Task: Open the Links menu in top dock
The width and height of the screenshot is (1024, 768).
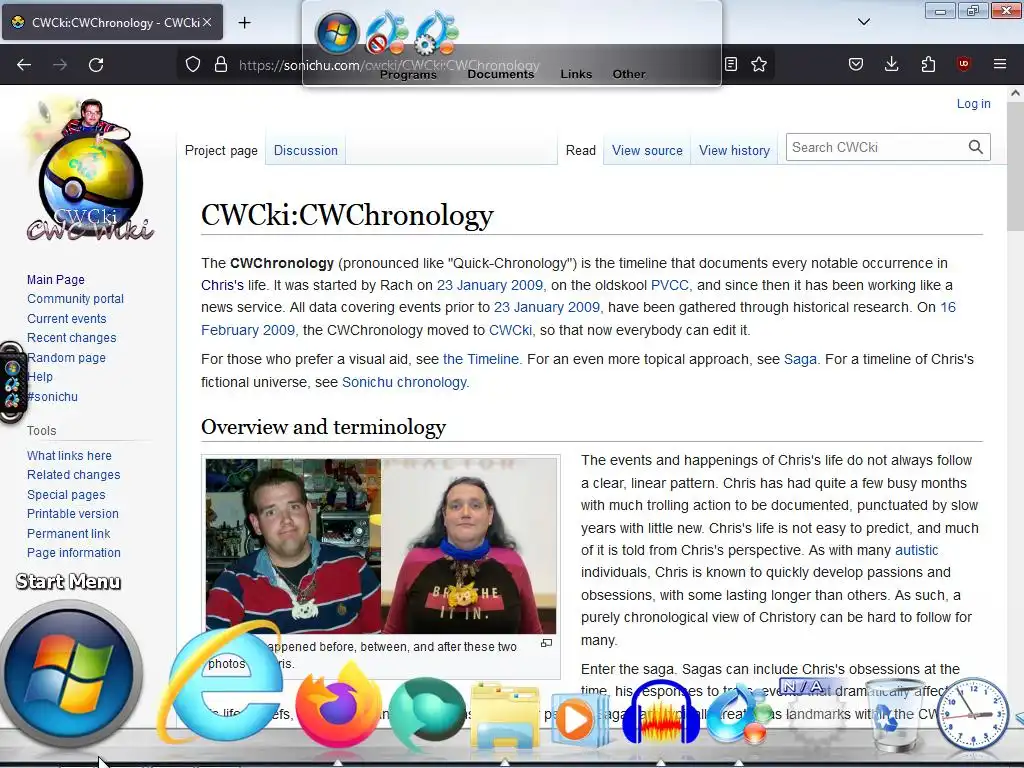Action: pyautogui.click(x=576, y=74)
